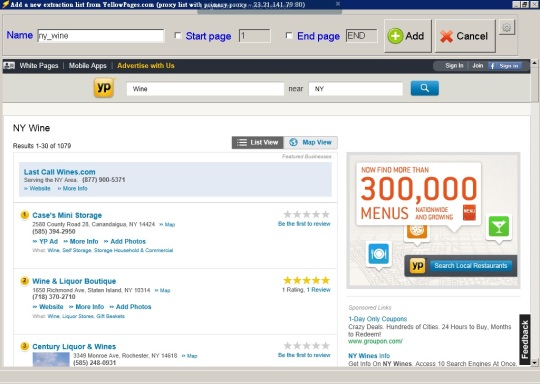The image size is (540, 384).
Task: Open Case's Mini Storage listing
Action: [x=67, y=215]
